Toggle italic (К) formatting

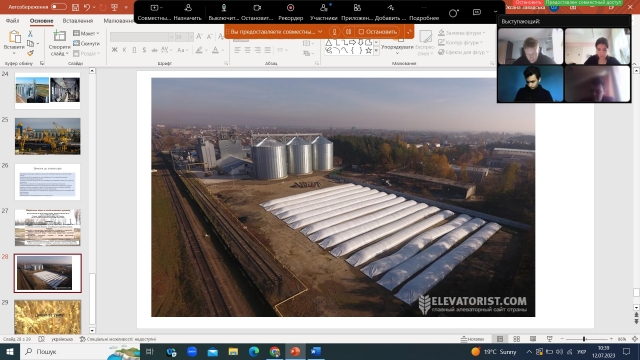tap(124, 50)
